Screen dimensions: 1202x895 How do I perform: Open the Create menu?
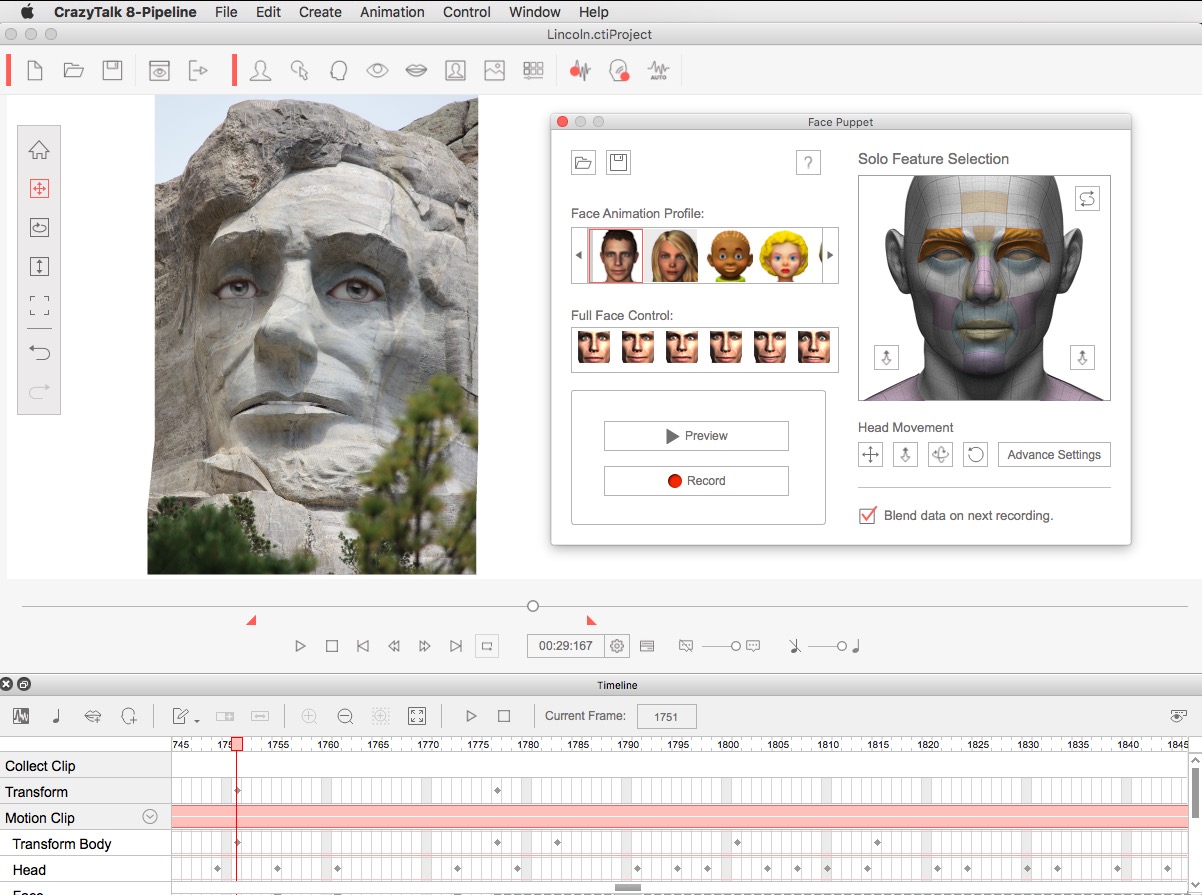(320, 12)
